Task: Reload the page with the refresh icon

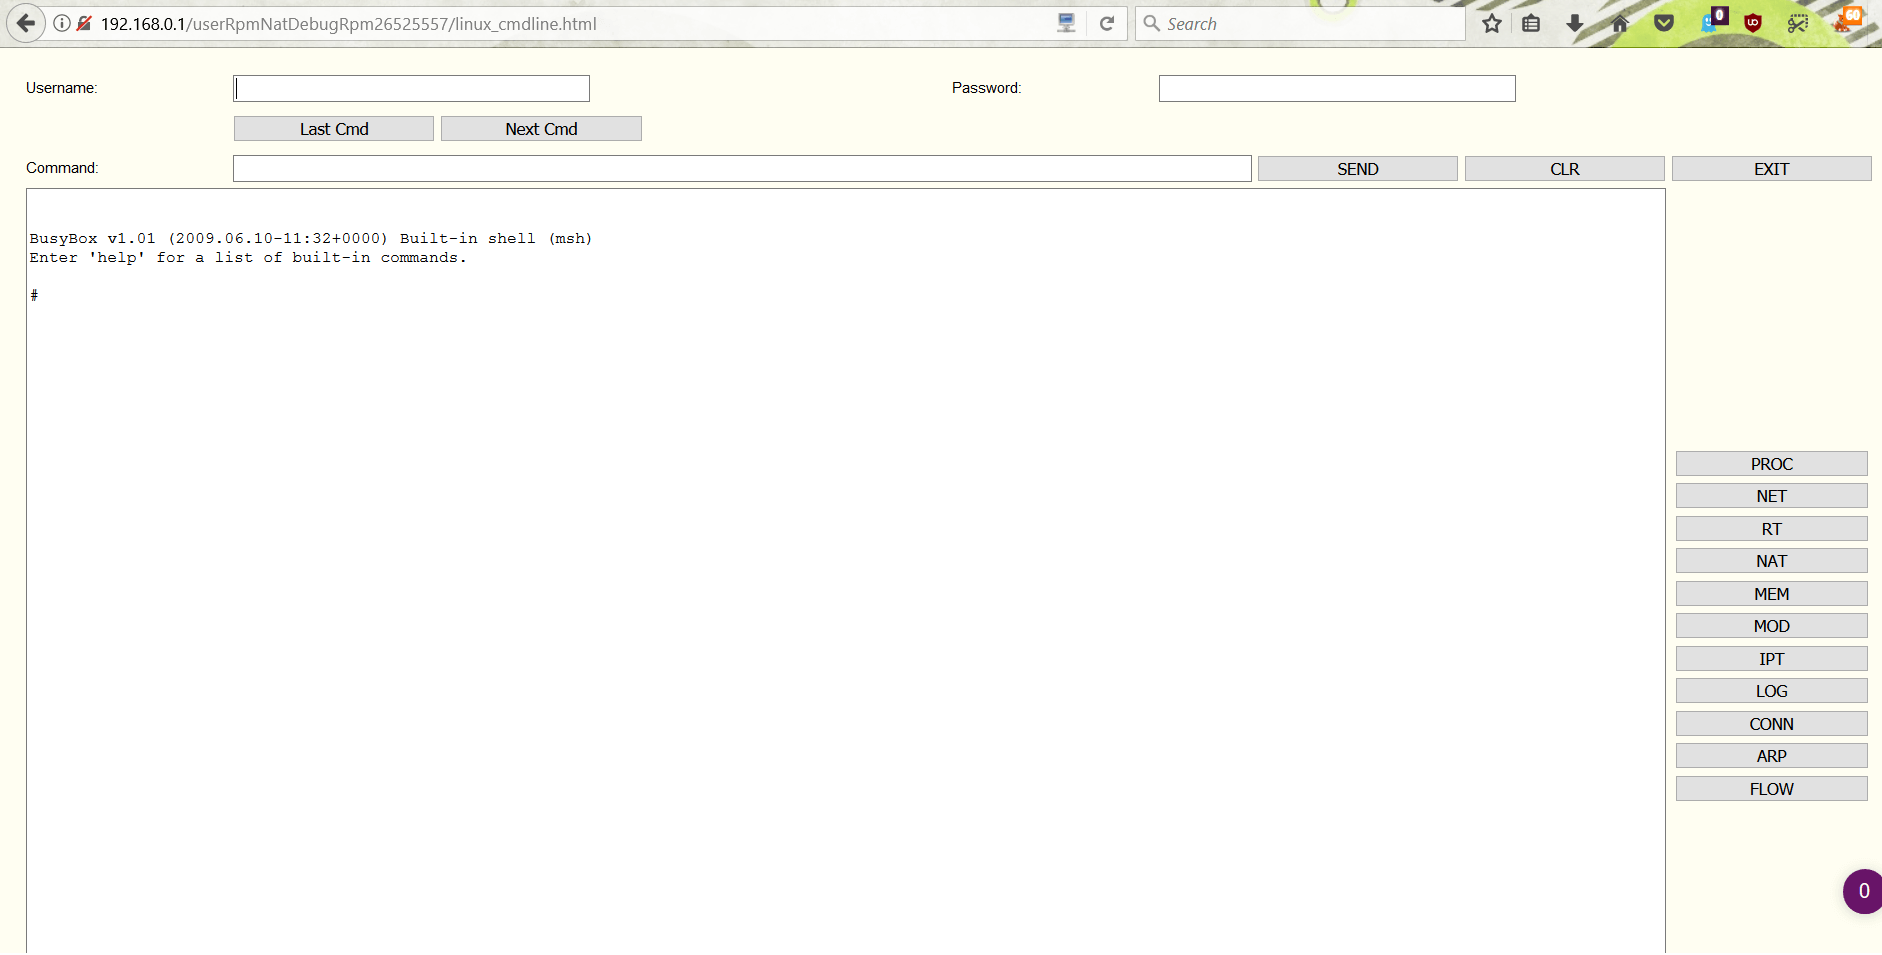Action: (x=1107, y=23)
